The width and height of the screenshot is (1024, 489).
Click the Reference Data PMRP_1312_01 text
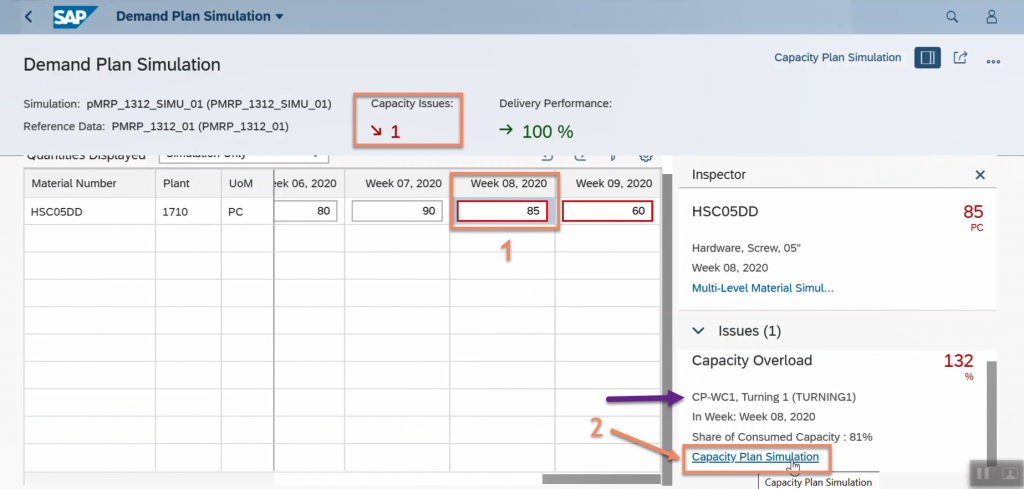[x=200, y=126]
